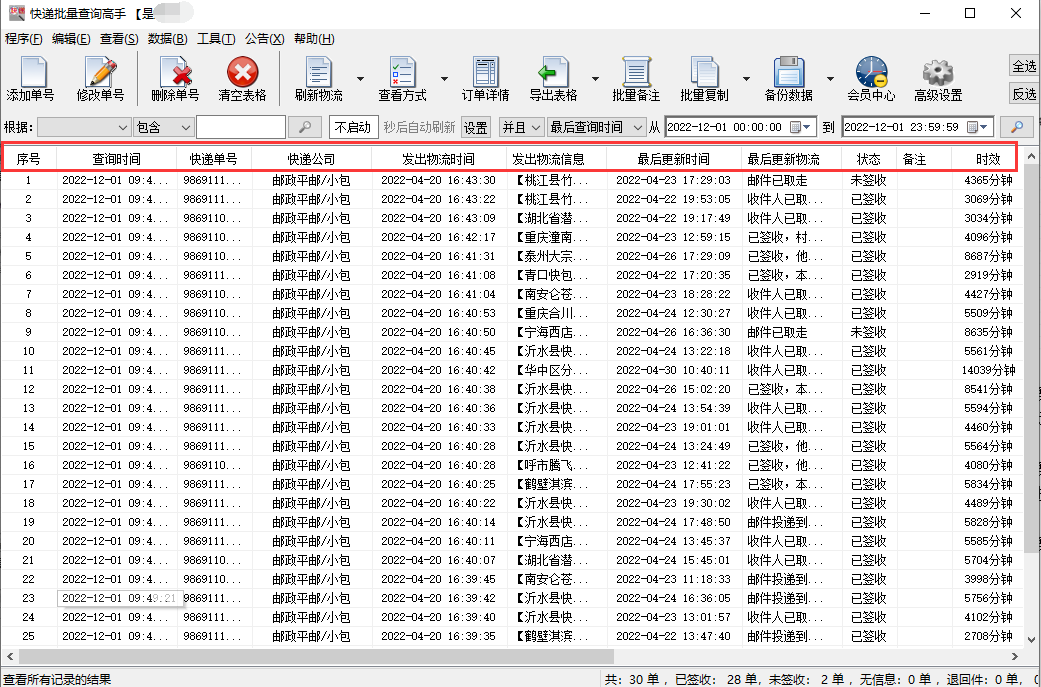Open the 查看(S) menu
This screenshot has width=1041, height=687.
pos(120,39)
